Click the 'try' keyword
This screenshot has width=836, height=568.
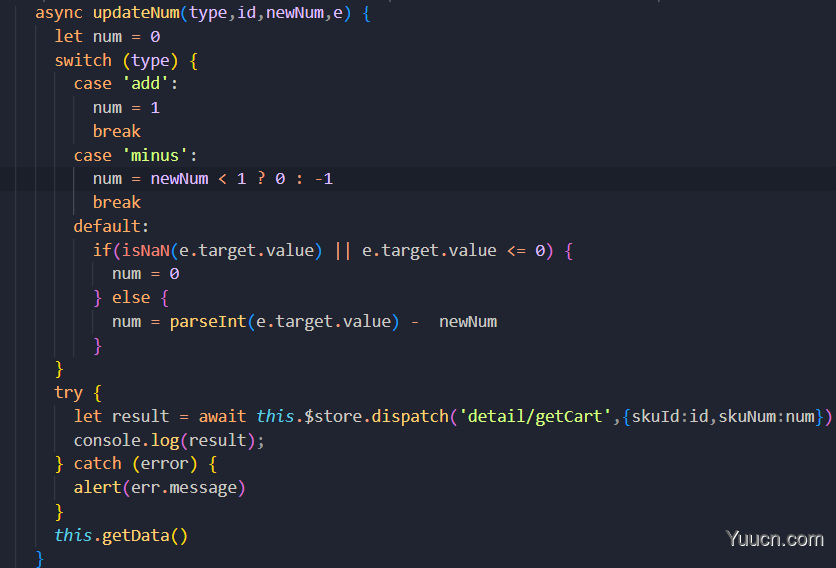pos(69,393)
